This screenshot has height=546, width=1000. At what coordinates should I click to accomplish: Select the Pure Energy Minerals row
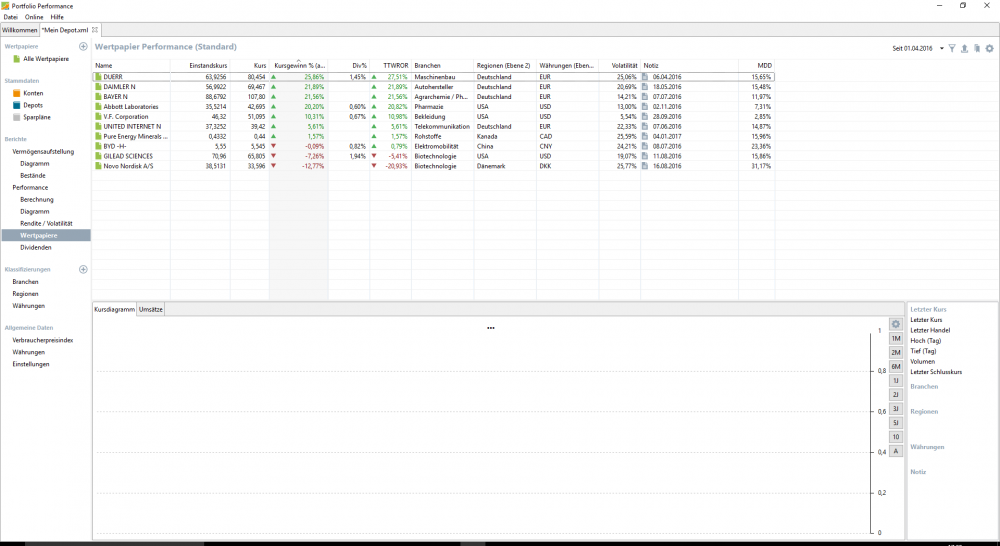coord(434,136)
